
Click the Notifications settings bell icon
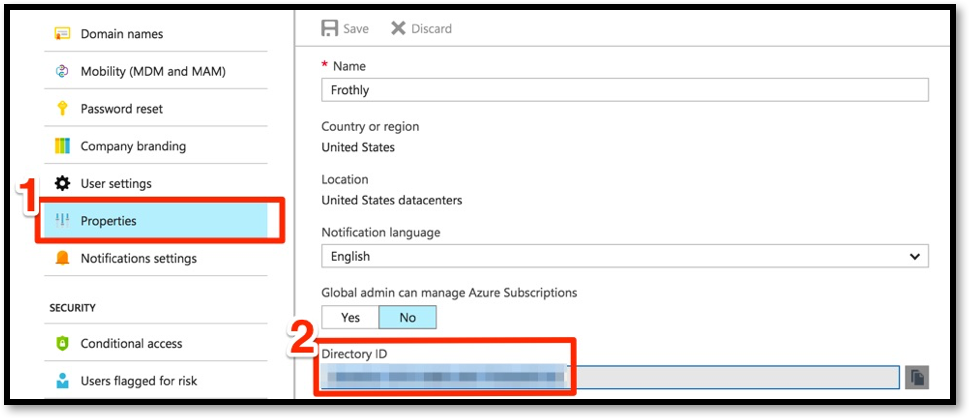[62, 258]
